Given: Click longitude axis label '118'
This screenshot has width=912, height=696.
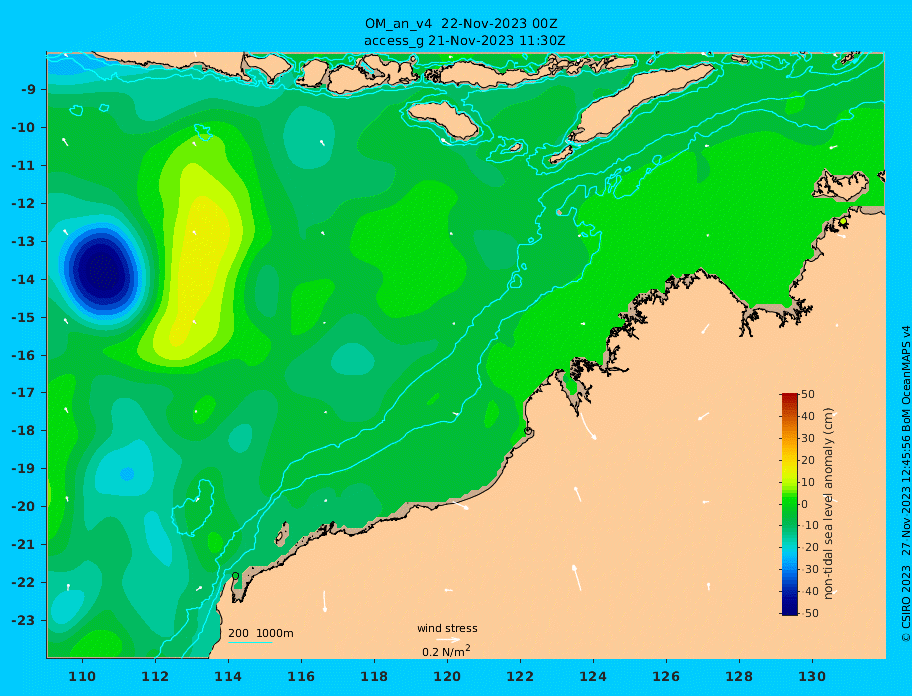Looking at the screenshot, I should click(x=374, y=676).
